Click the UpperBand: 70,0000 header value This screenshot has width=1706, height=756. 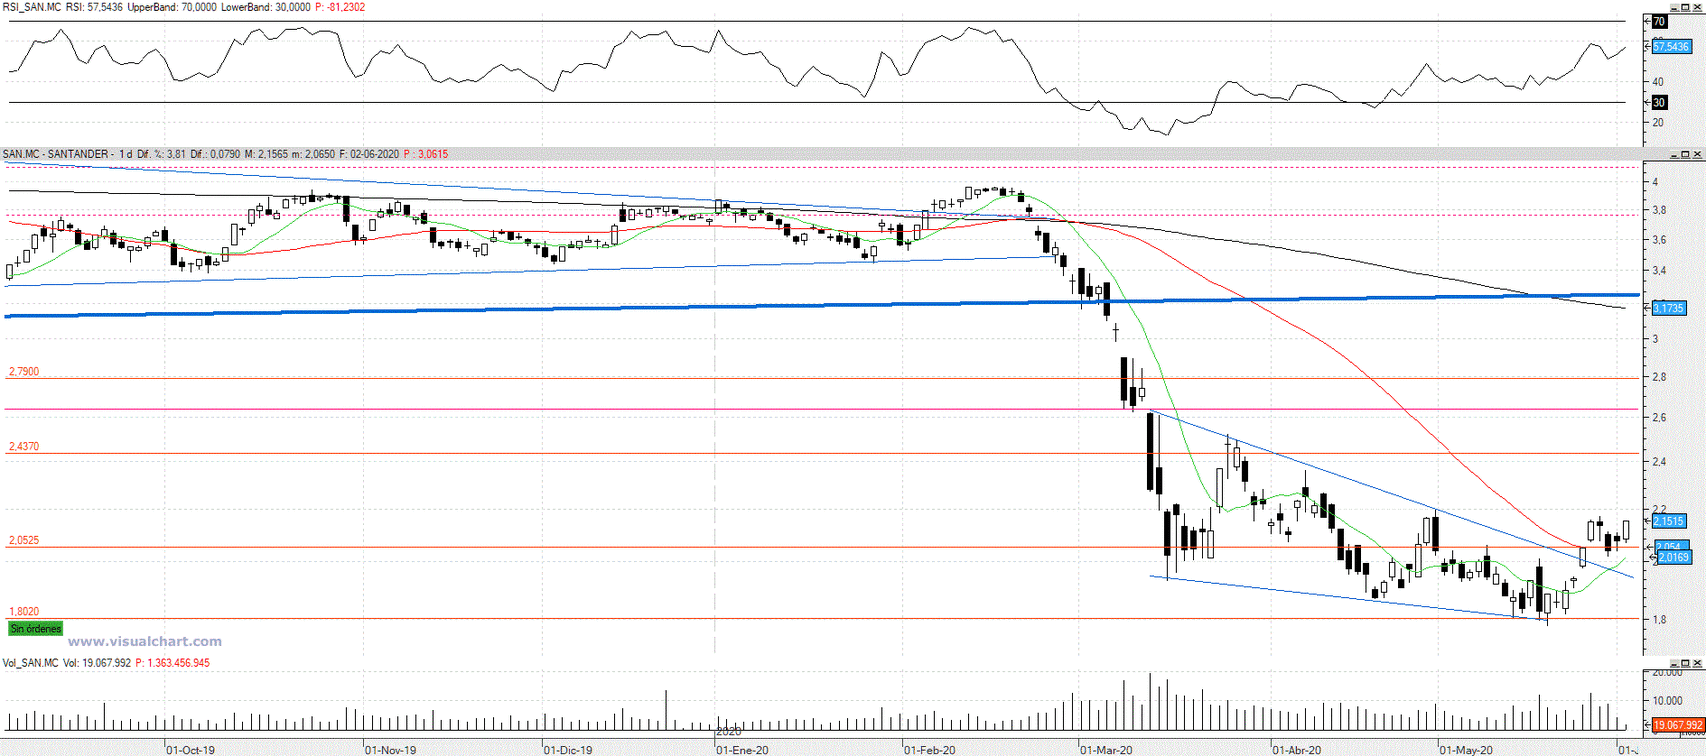171,7
